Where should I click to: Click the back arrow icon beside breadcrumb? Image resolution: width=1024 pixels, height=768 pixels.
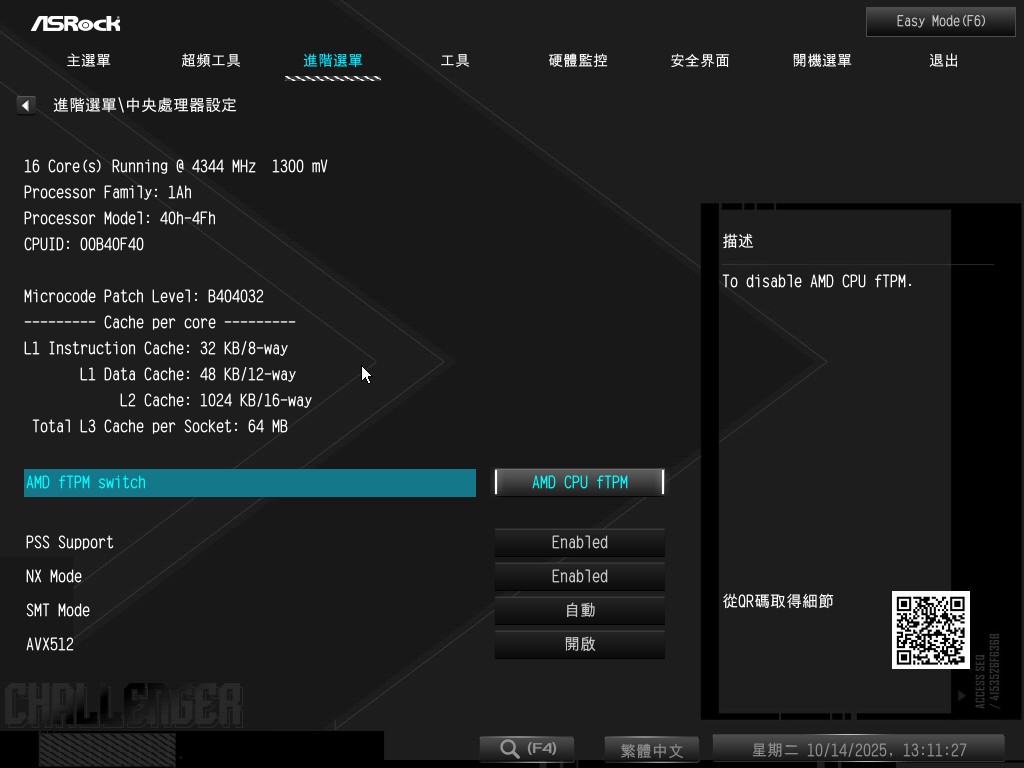coord(26,105)
